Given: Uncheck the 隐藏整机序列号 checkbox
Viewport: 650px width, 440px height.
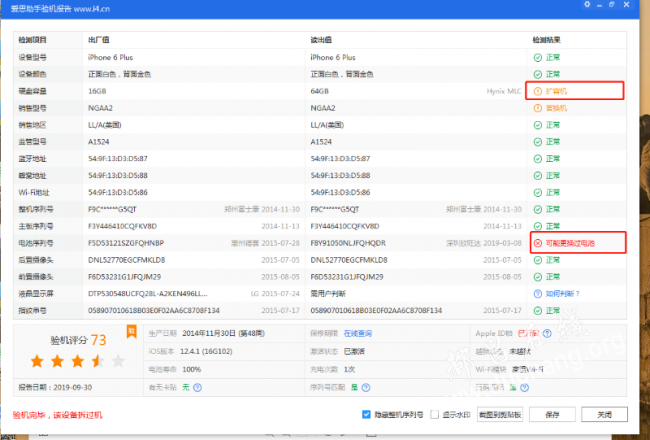Looking at the screenshot, I should [366, 414].
